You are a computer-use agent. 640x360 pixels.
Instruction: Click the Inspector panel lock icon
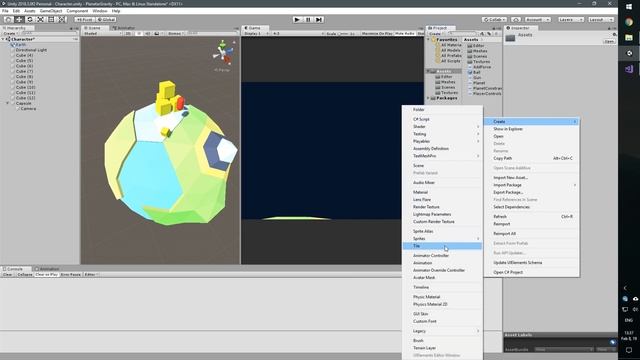609,28
